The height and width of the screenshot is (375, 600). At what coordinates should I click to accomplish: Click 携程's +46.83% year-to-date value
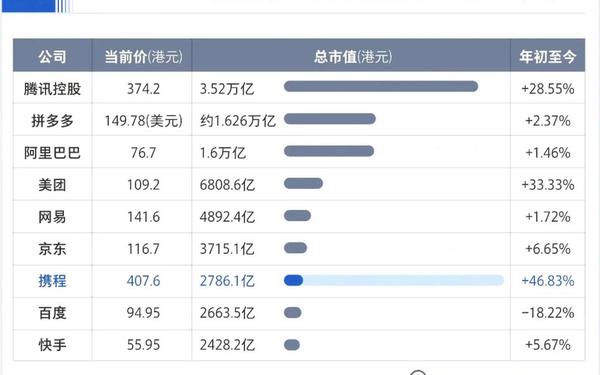[547, 281]
